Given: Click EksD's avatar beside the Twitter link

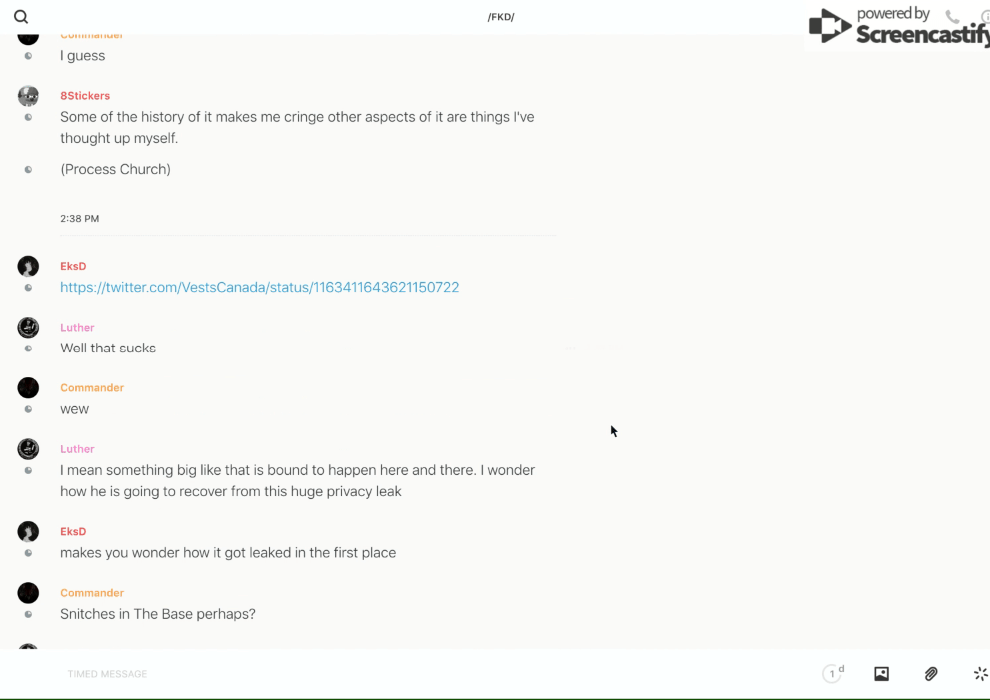Looking at the screenshot, I should pos(28,266).
